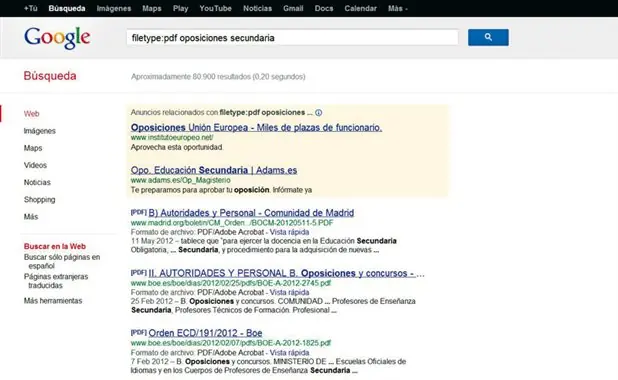Open Imágenes in the top bar

[114, 8]
